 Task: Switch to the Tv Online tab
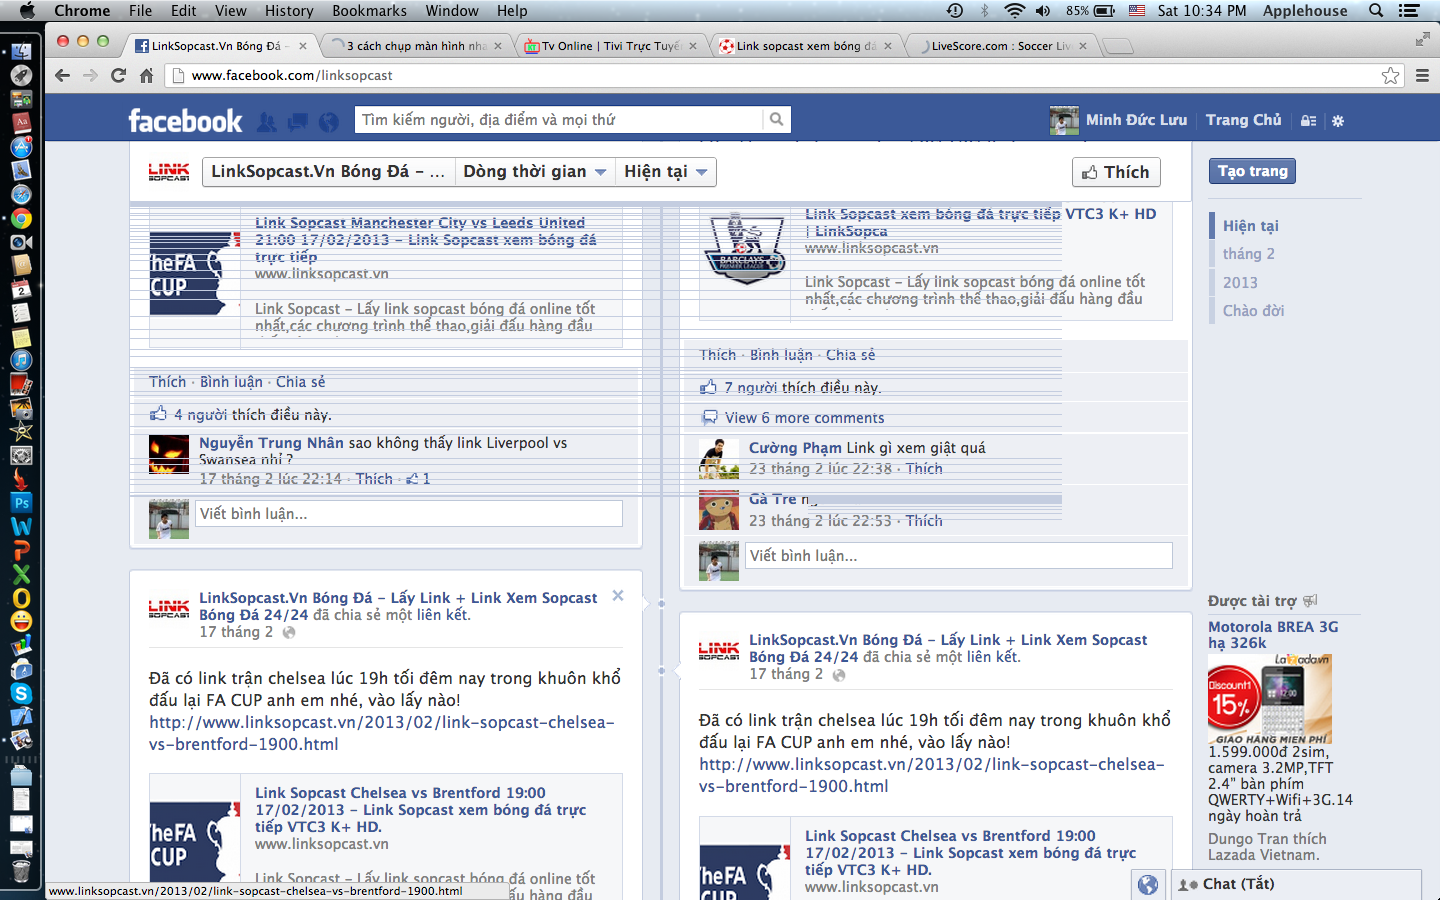(x=610, y=46)
